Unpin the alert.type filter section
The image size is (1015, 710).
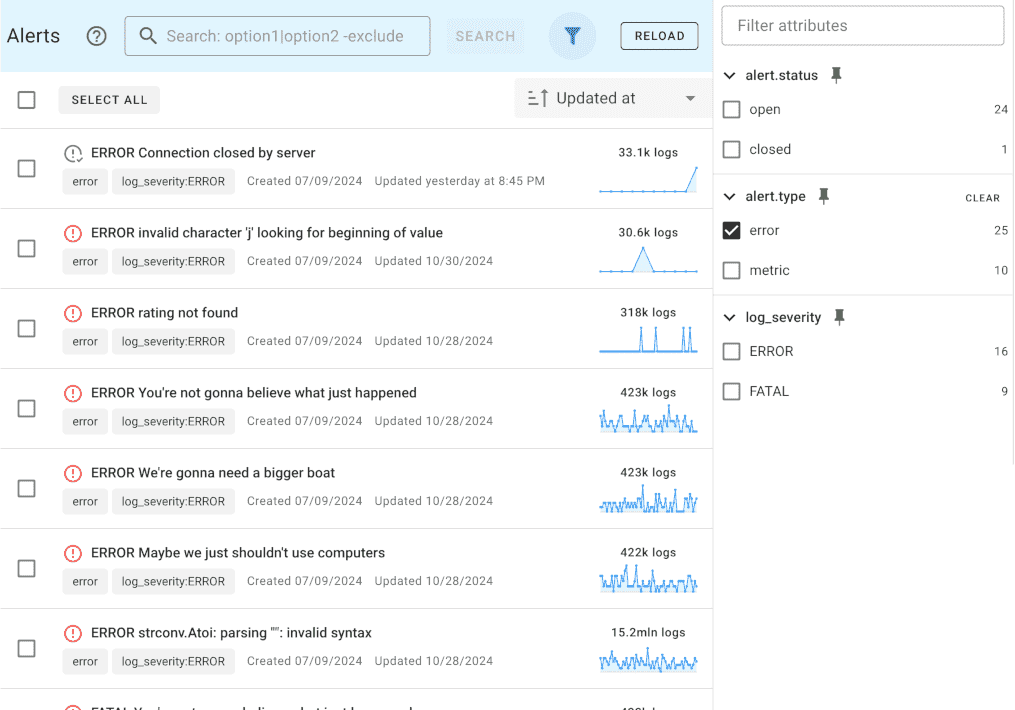pyautogui.click(x=823, y=196)
